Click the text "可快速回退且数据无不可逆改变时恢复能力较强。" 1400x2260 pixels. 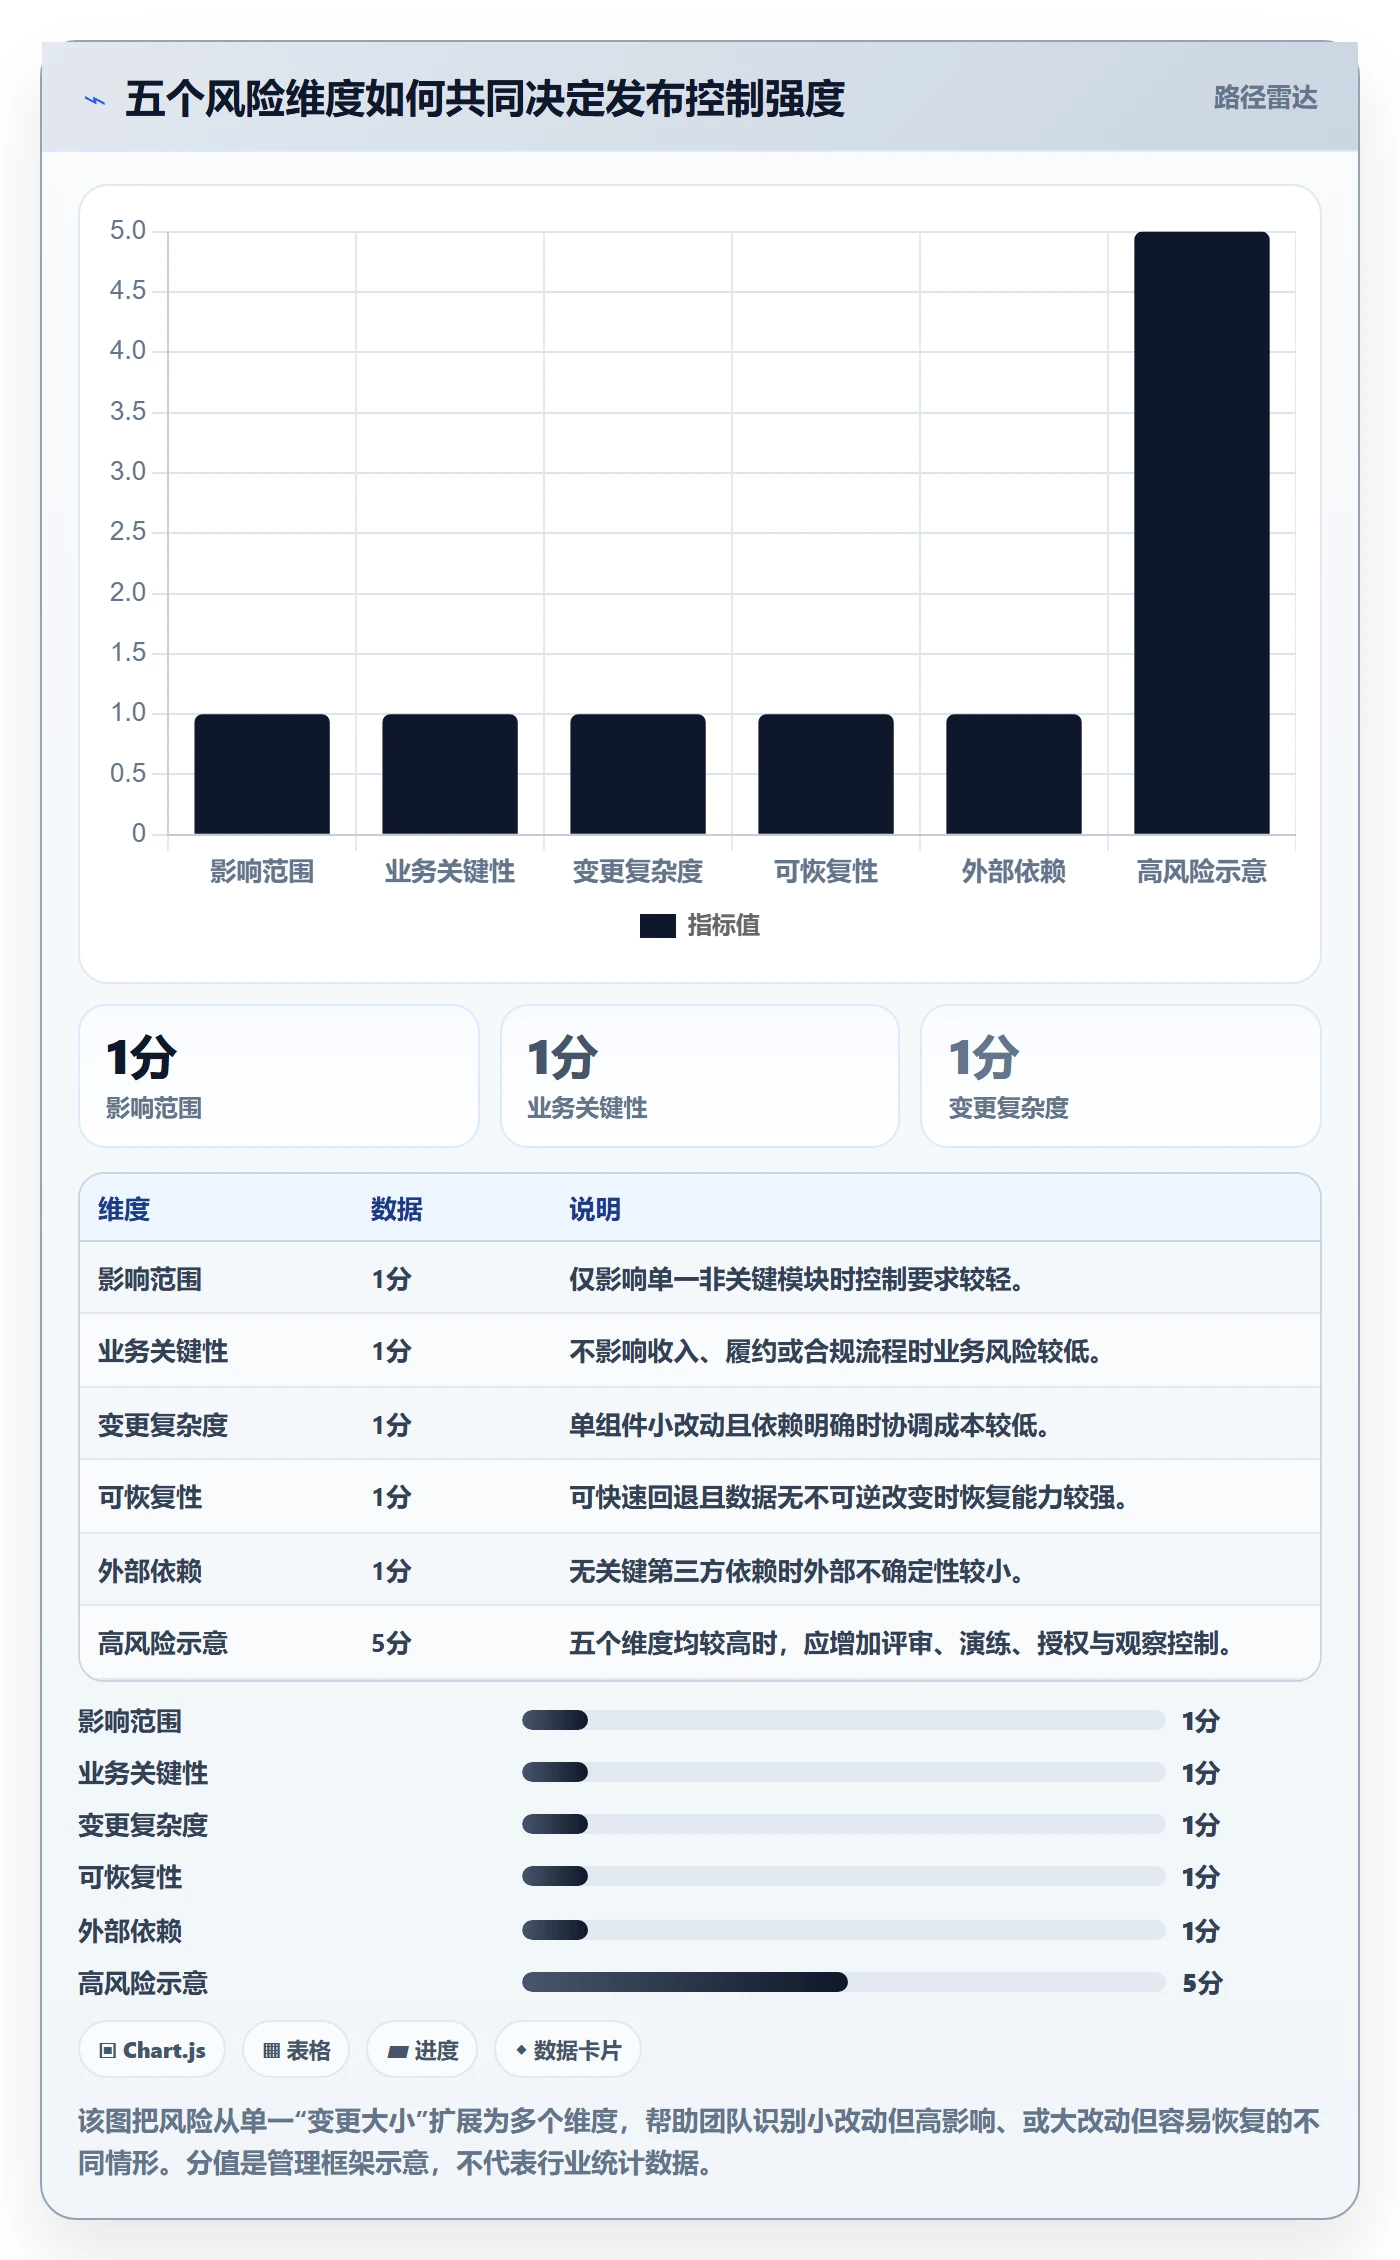coord(848,1498)
